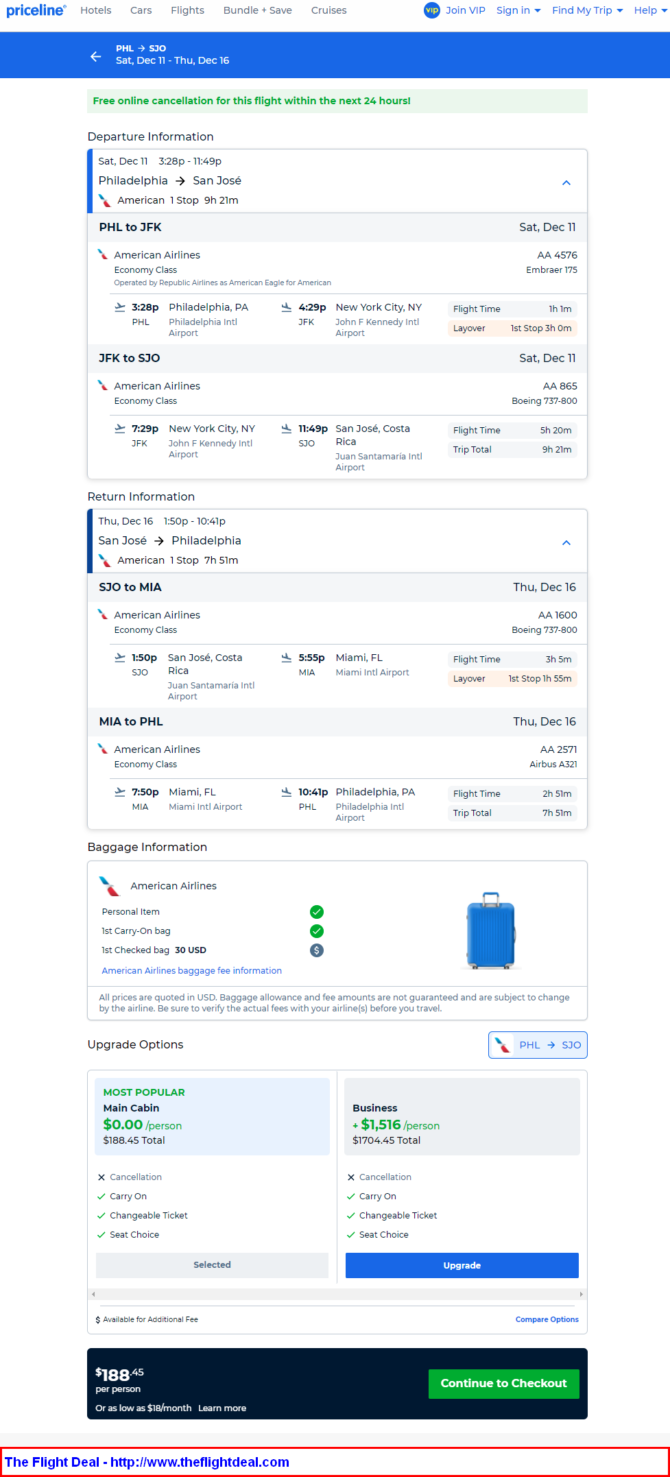Click the takeoff plane icon beside 3:28p

tap(121, 307)
